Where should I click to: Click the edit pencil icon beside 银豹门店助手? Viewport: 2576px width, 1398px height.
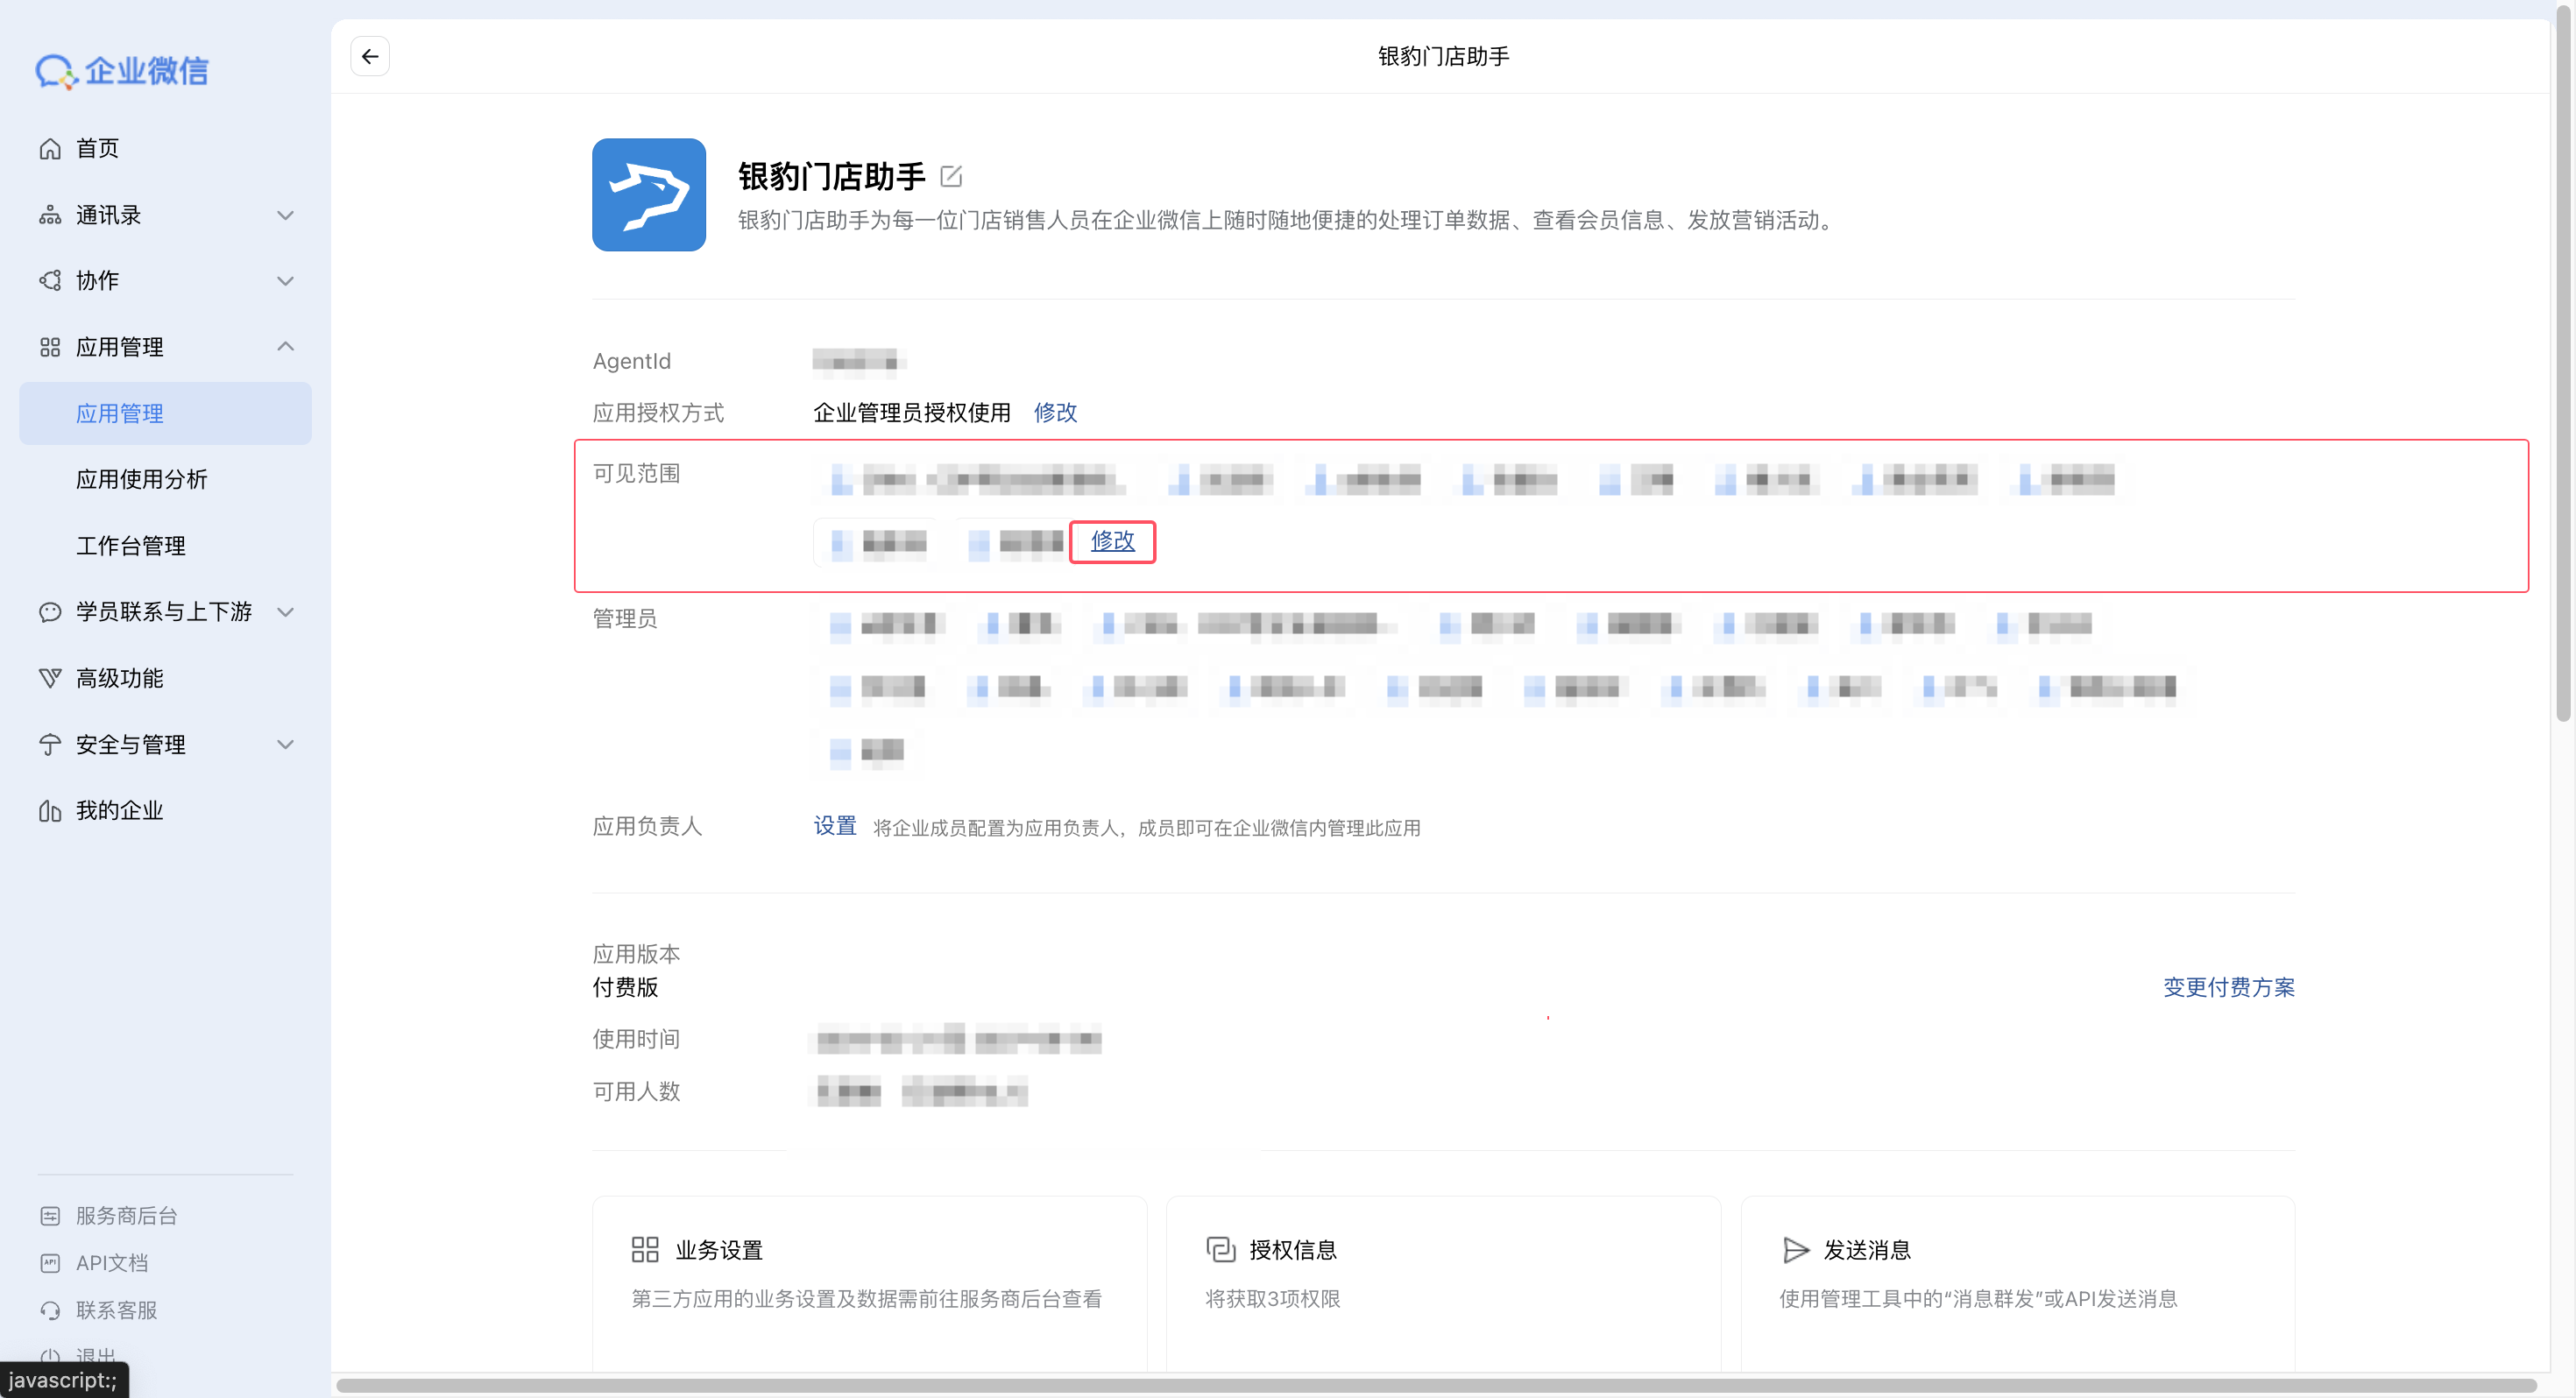point(951,177)
